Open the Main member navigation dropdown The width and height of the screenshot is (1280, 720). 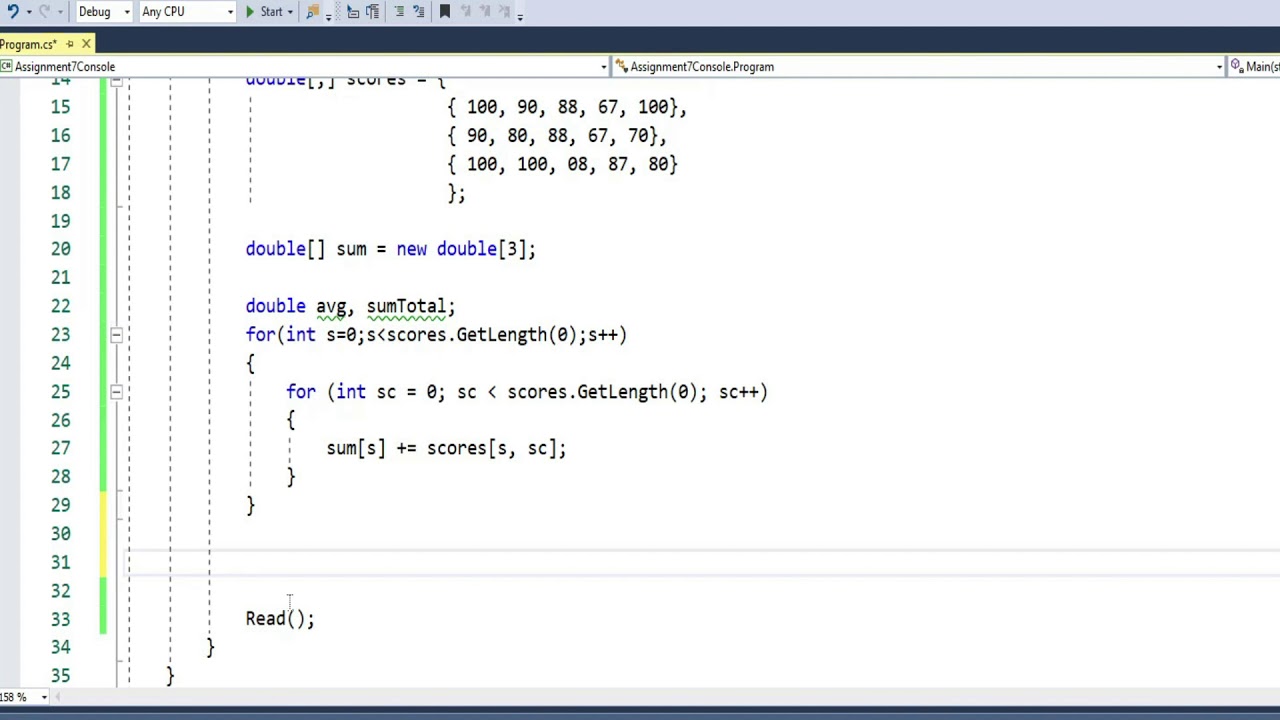[x=1254, y=67]
